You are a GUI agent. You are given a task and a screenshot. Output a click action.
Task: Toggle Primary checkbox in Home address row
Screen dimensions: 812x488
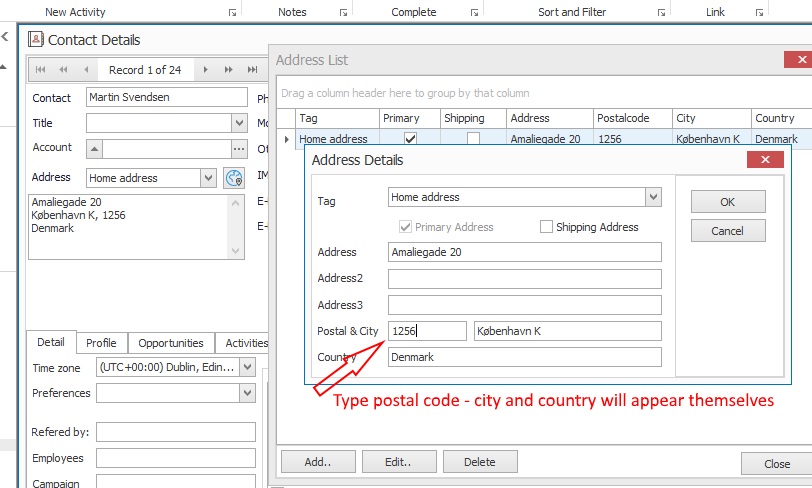(411, 139)
